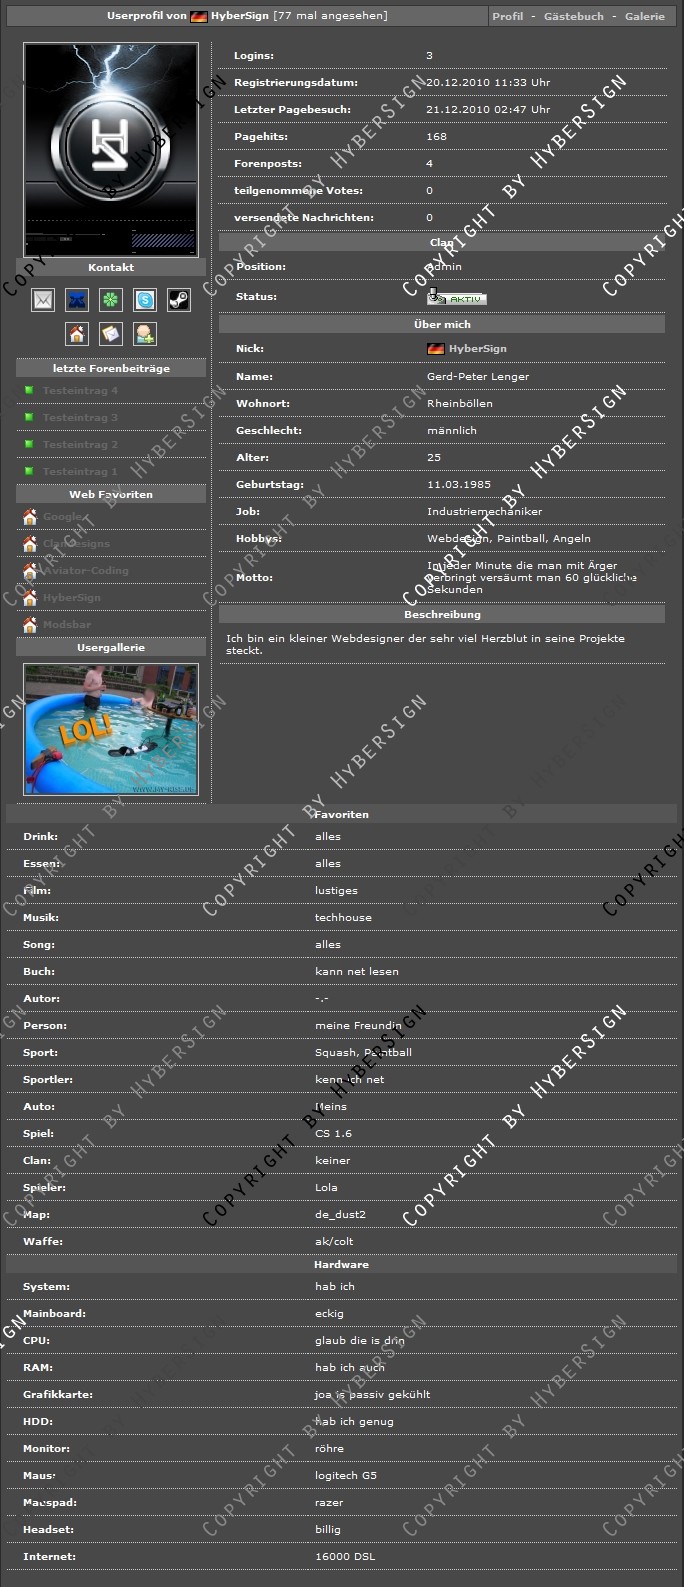Screen dimensions: 684x1587
Task: Open forum post Testeintrag 1
Action: 80,472
